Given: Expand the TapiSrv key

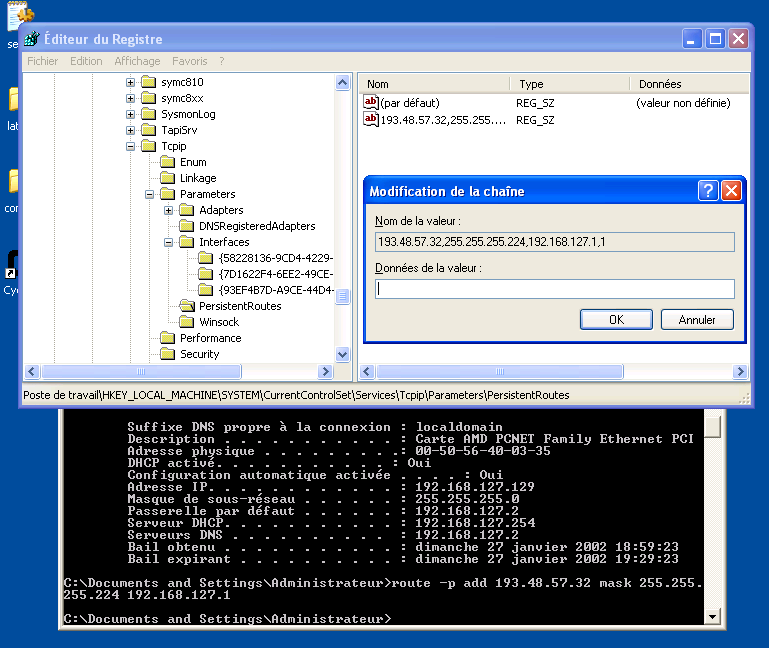Looking at the screenshot, I should (130, 130).
